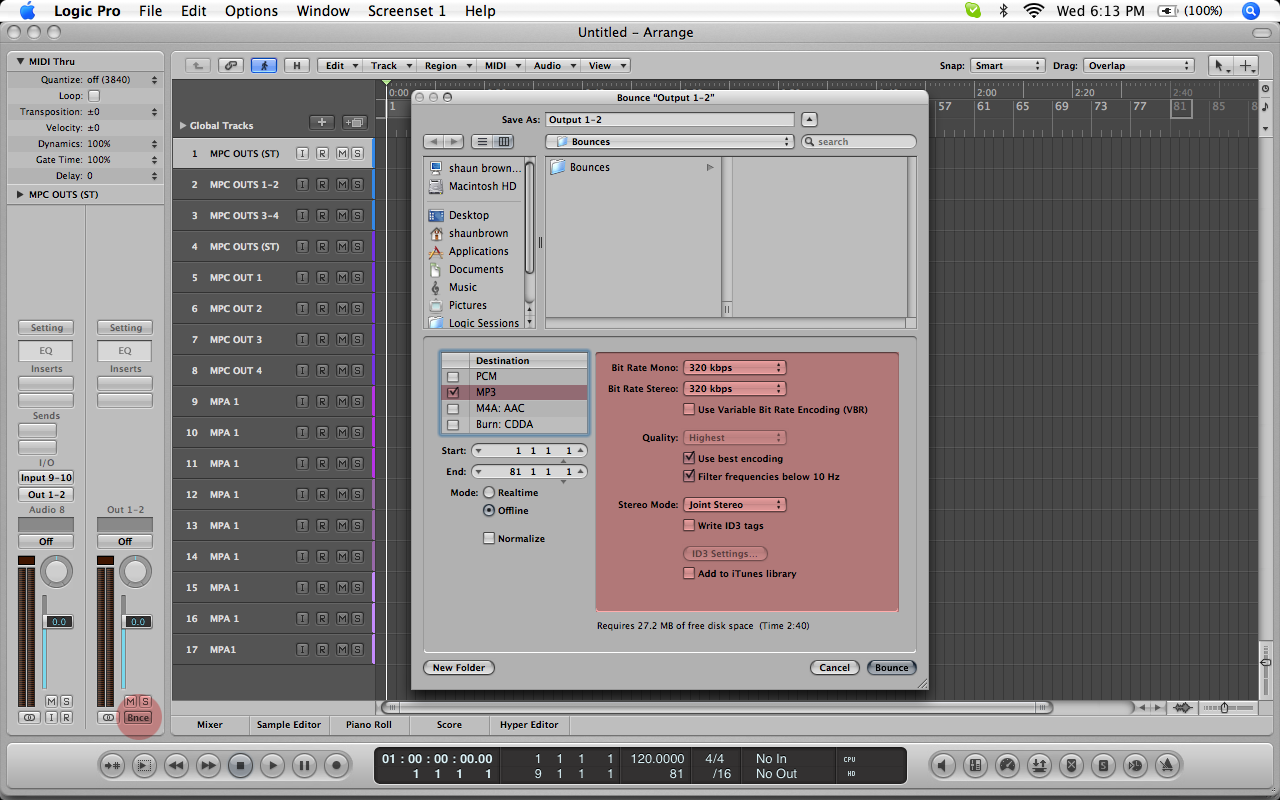Click the Solo mode icon in transport
The image size is (1280, 800).
pos(1103,766)
